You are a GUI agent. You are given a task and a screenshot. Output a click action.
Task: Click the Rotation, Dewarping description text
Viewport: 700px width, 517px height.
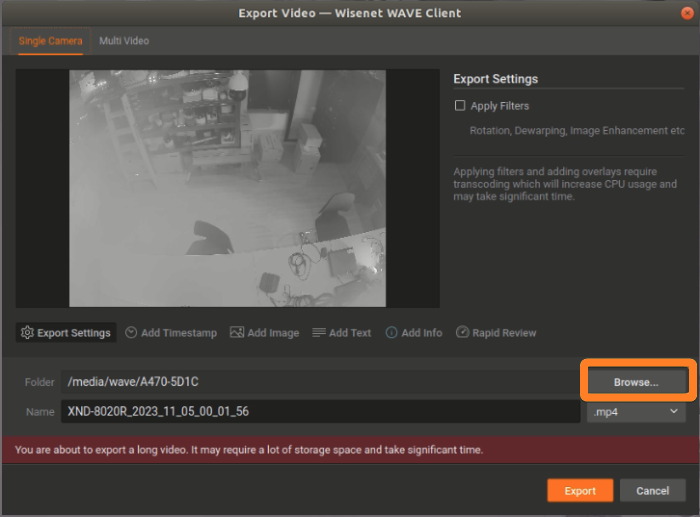point(577,130)
